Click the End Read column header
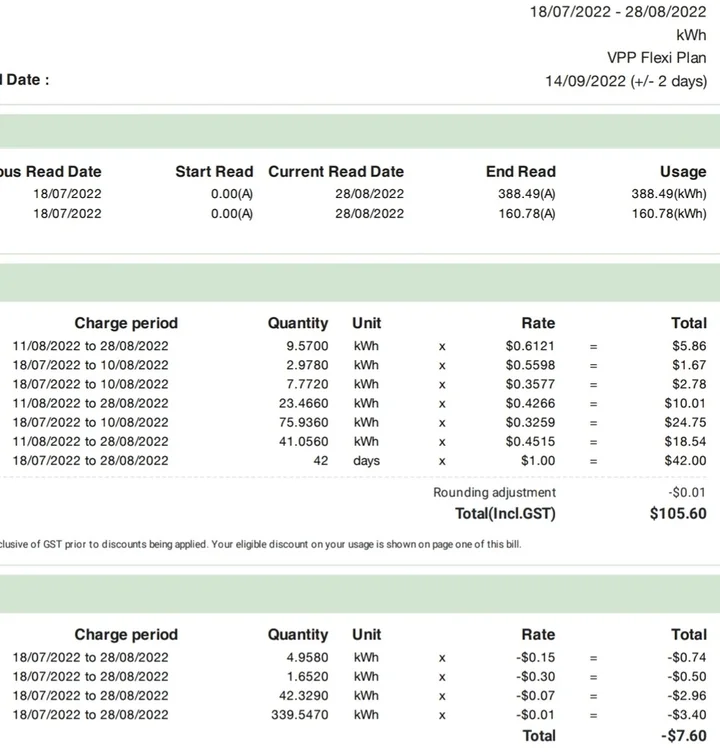This screenshot has height=754, width=720. 520,172
